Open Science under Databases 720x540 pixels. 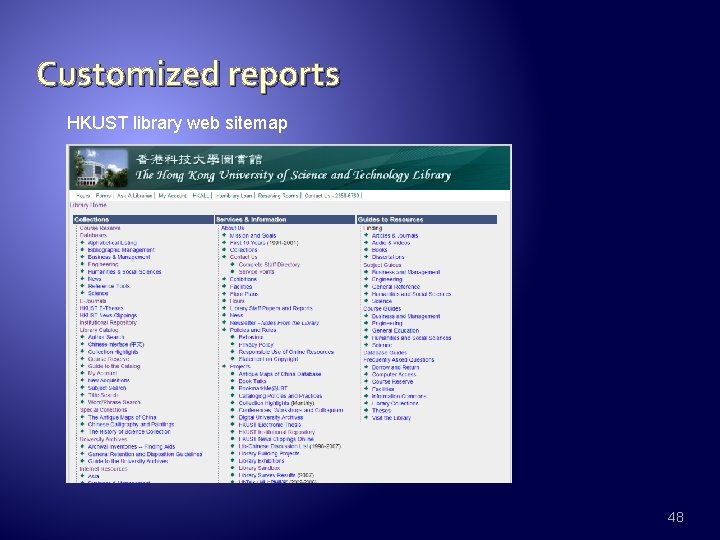click(98, 293)
